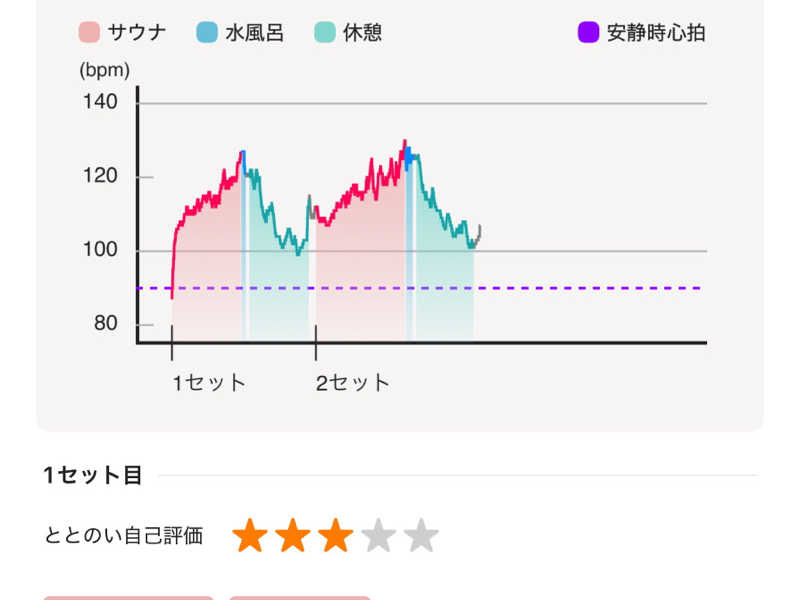Click the first set's blue water-bath band

[x=244, y=245]
